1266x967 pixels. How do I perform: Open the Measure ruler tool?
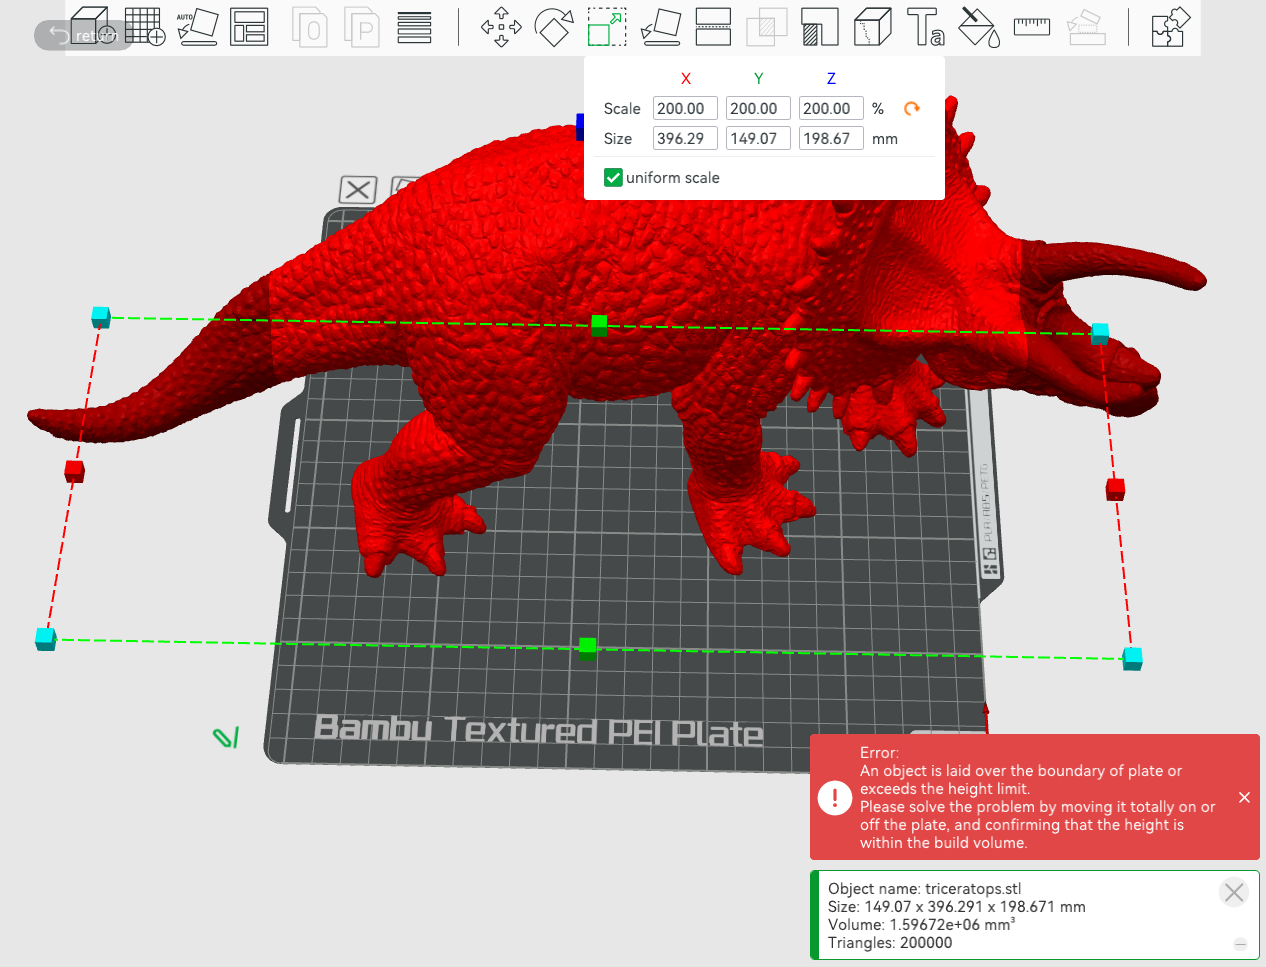(1031, 26)
